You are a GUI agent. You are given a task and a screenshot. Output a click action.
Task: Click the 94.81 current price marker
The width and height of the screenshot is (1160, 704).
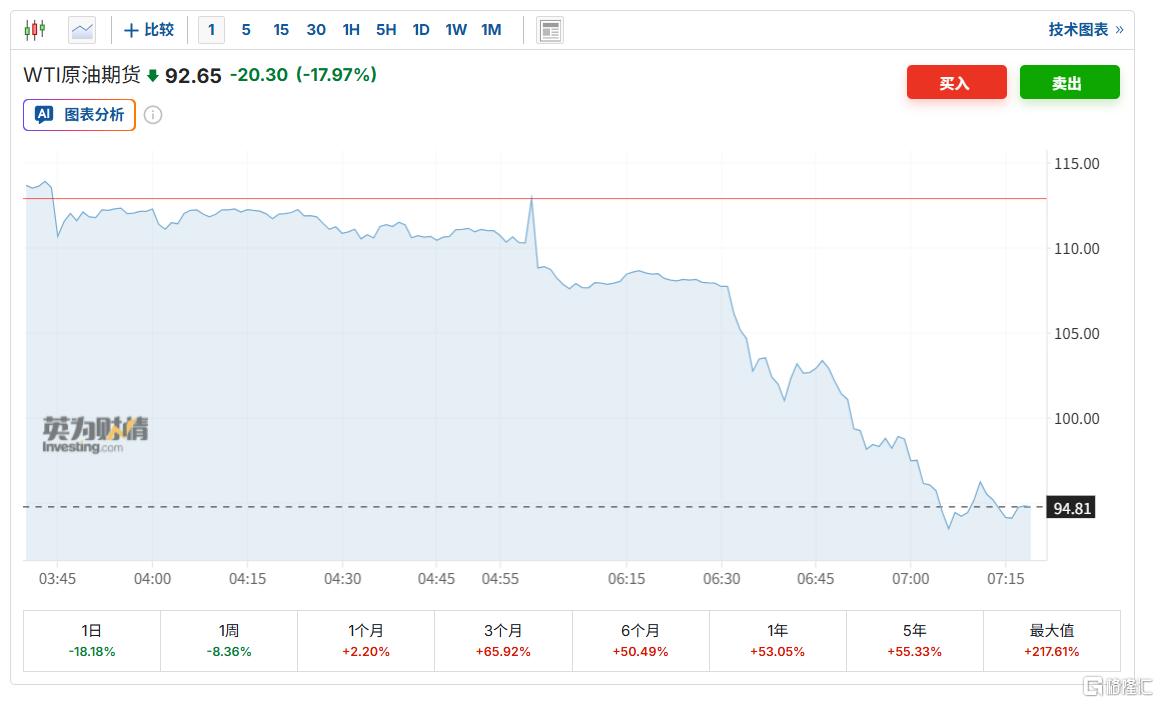tap(1071, 508)
